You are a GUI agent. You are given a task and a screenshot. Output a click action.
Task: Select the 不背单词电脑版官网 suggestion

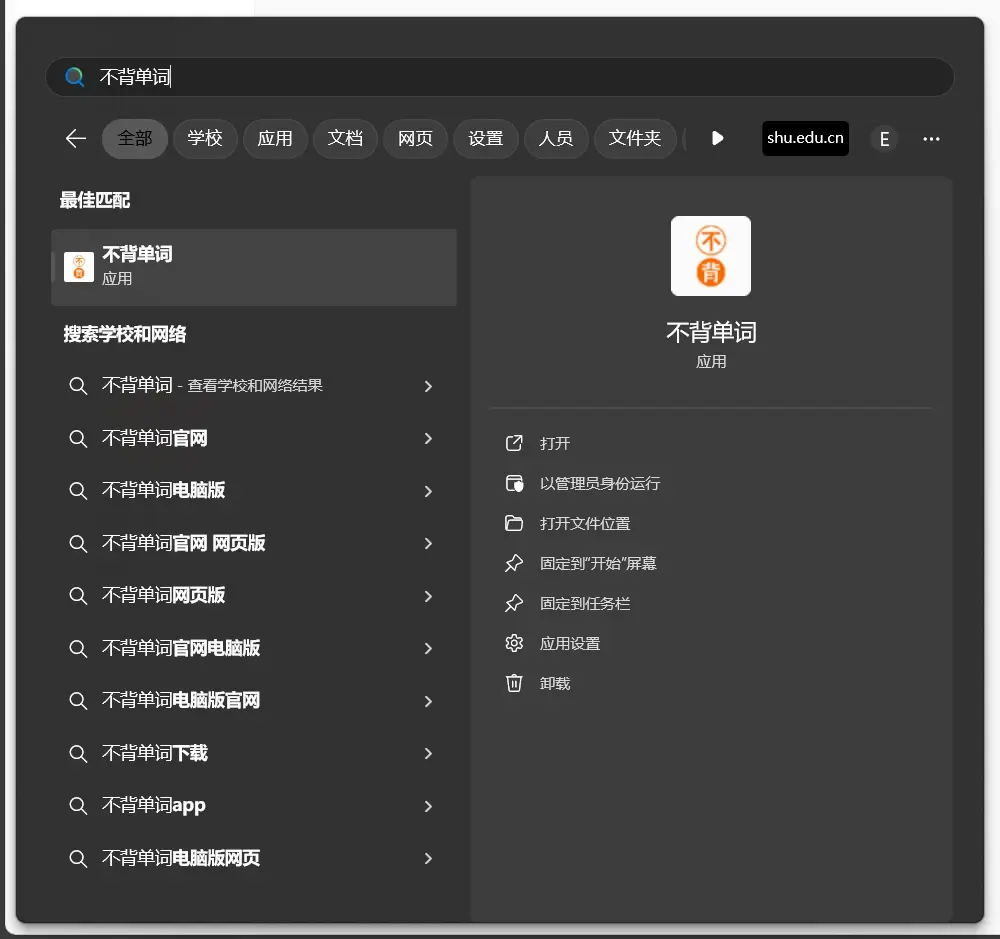click(253, 700)
